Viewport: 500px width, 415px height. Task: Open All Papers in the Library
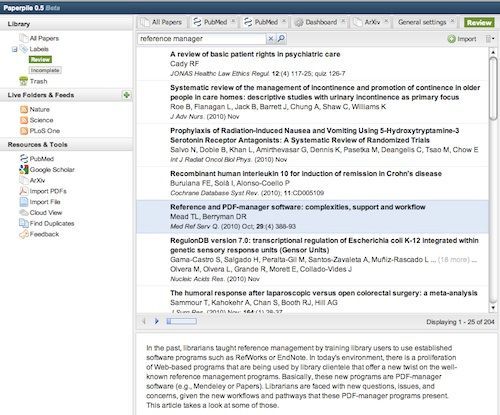44,38
